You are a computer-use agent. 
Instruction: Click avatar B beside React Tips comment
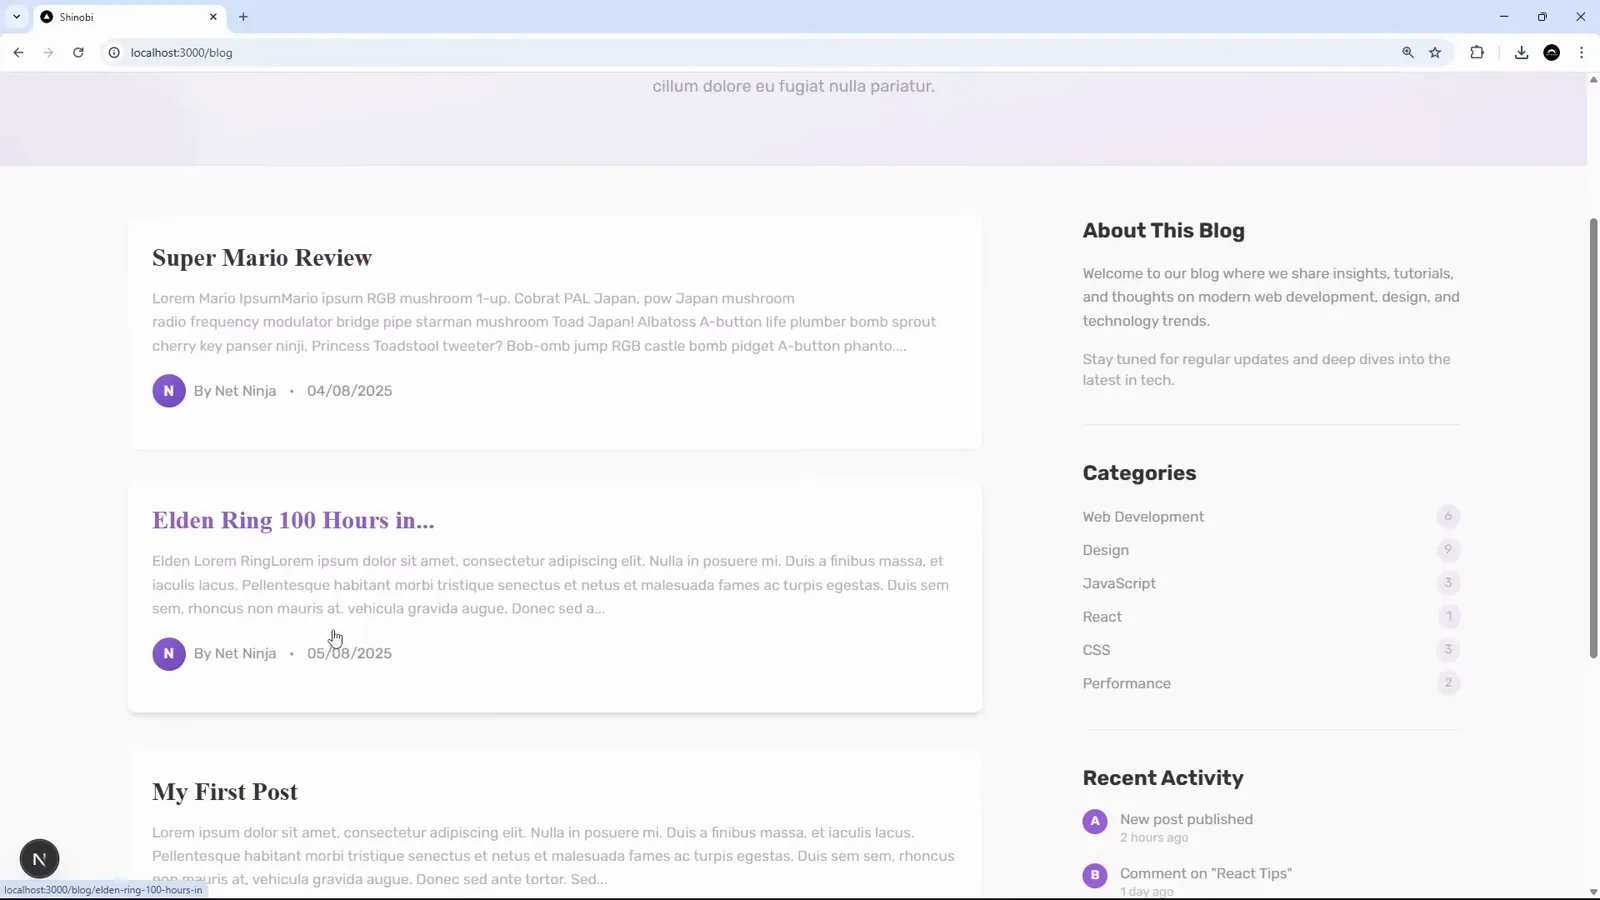(x=1095, y=875)
